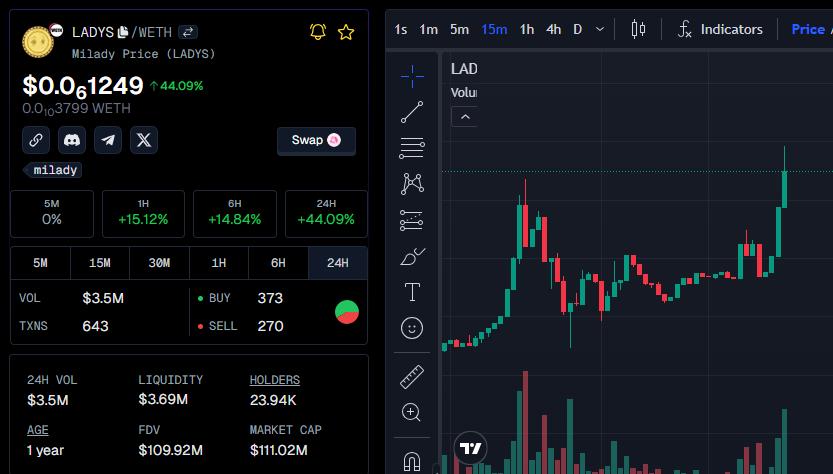Select the Fibonacci retracement tool
This screenshot has height=474, width=833.
click(412, 148)
